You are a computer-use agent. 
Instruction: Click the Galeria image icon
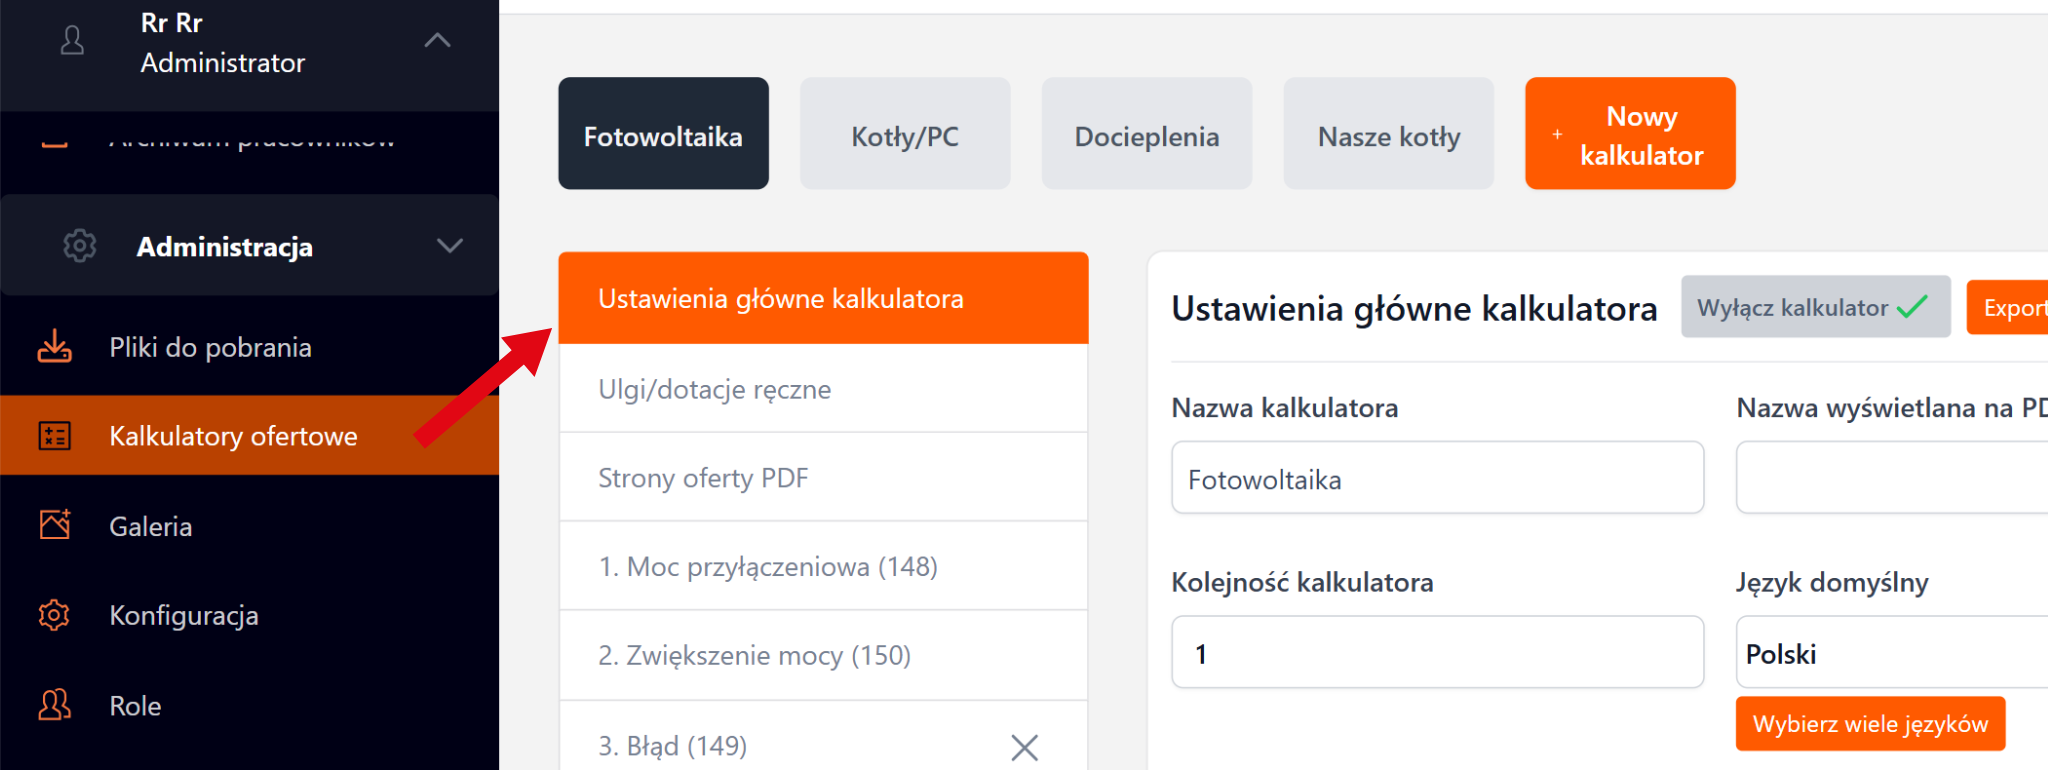[55, 525]
